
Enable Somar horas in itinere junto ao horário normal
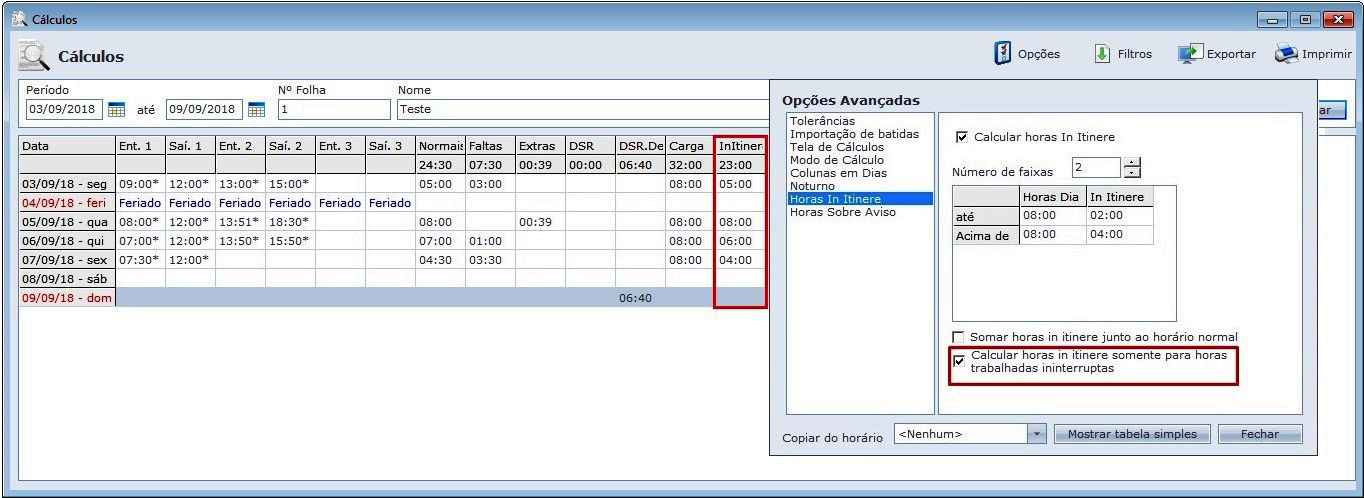[960, 338]
